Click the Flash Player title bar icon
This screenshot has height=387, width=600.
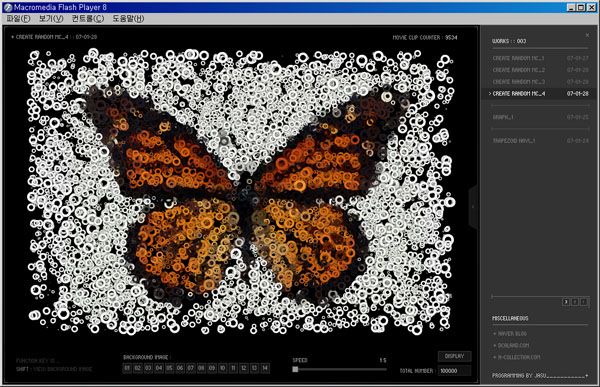tap(8, 7)
